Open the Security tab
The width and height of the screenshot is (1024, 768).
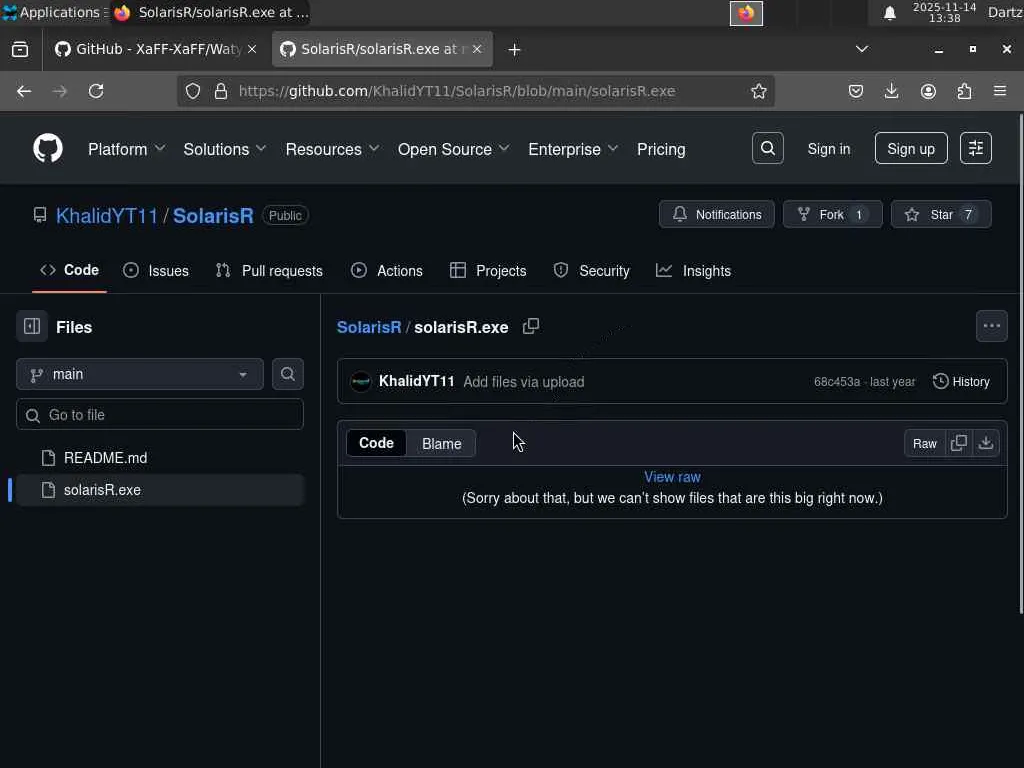pyautogui.click(x=592, y=271)
